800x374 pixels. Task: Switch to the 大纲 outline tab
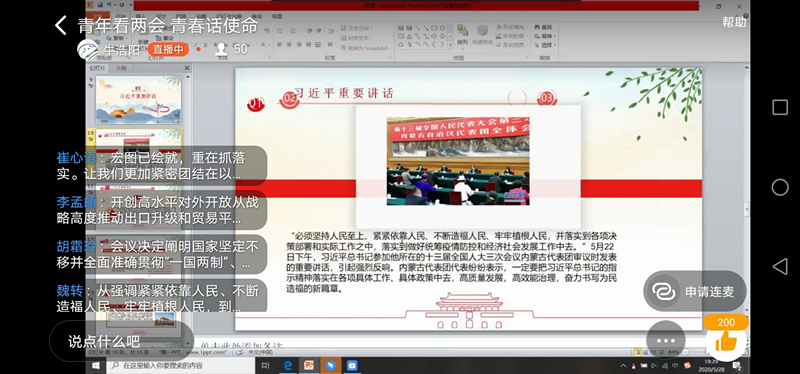(120, 68)
